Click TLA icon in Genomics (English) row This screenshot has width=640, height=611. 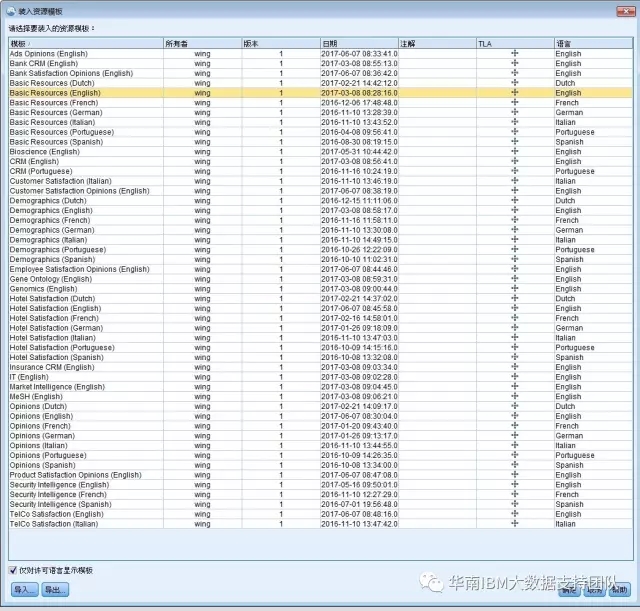515,289
